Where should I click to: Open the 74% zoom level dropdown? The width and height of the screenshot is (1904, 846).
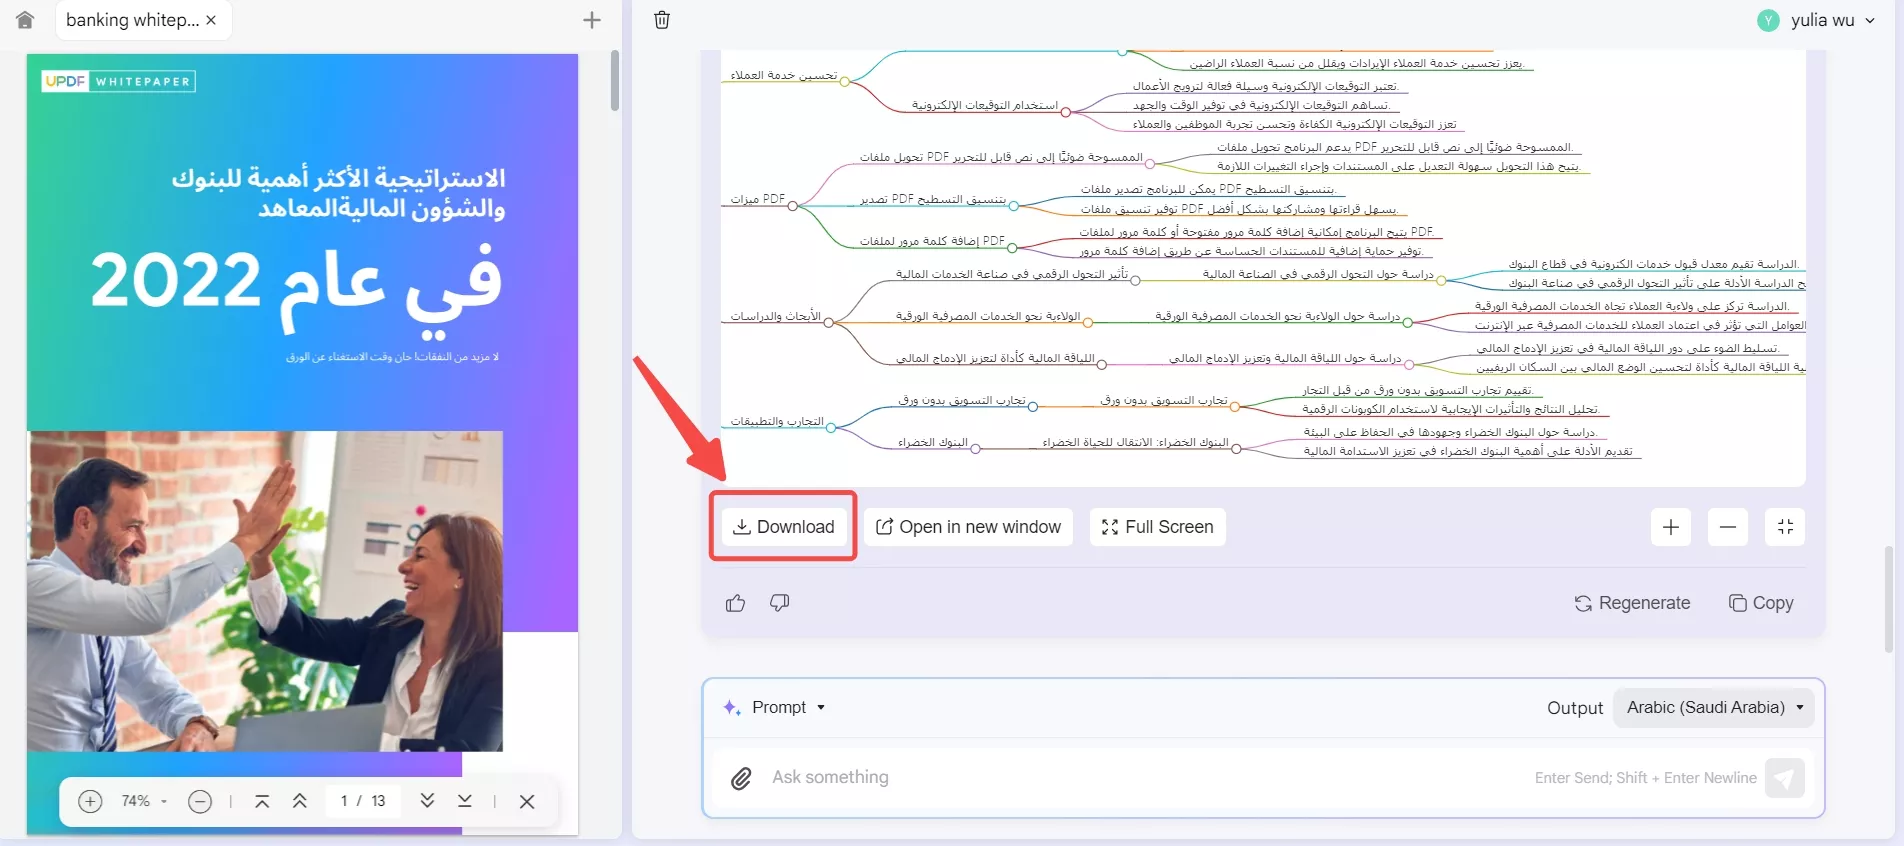point(145,801)
